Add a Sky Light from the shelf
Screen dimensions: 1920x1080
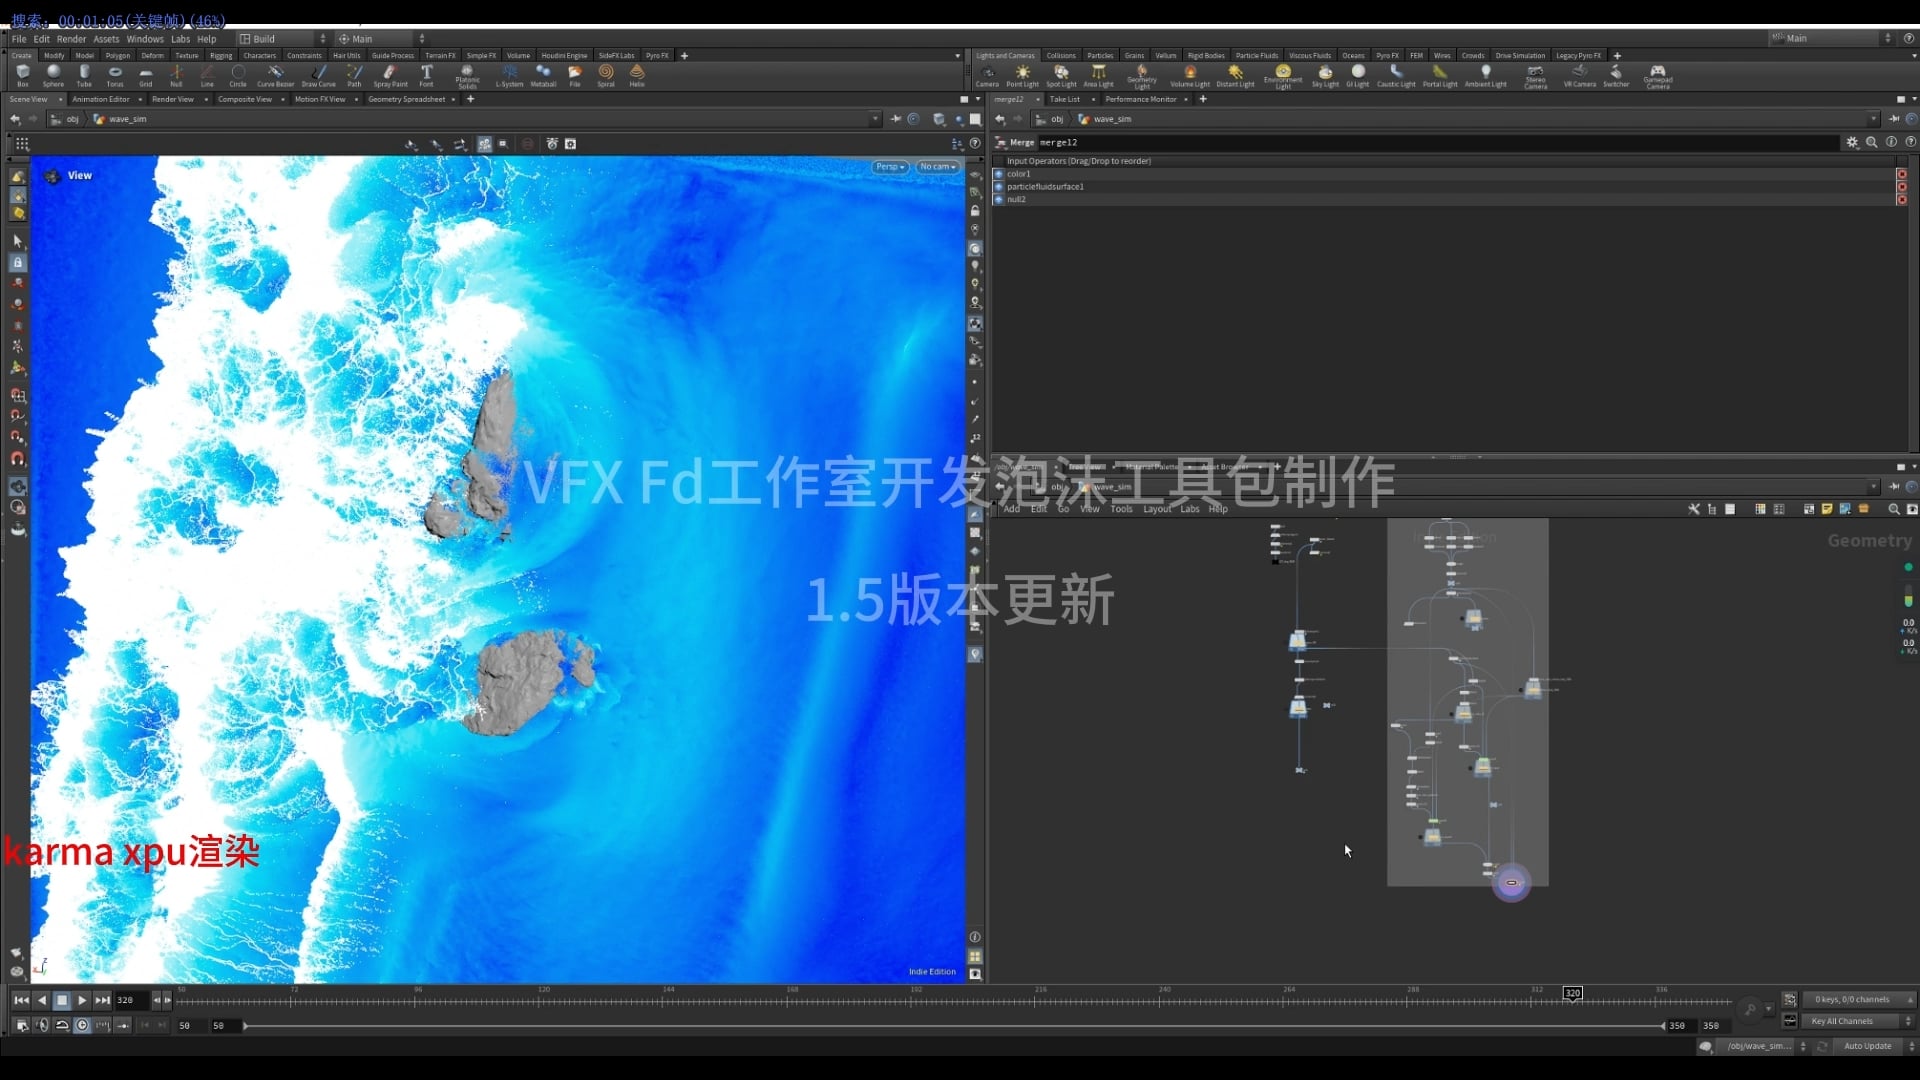click(1325, 75)
